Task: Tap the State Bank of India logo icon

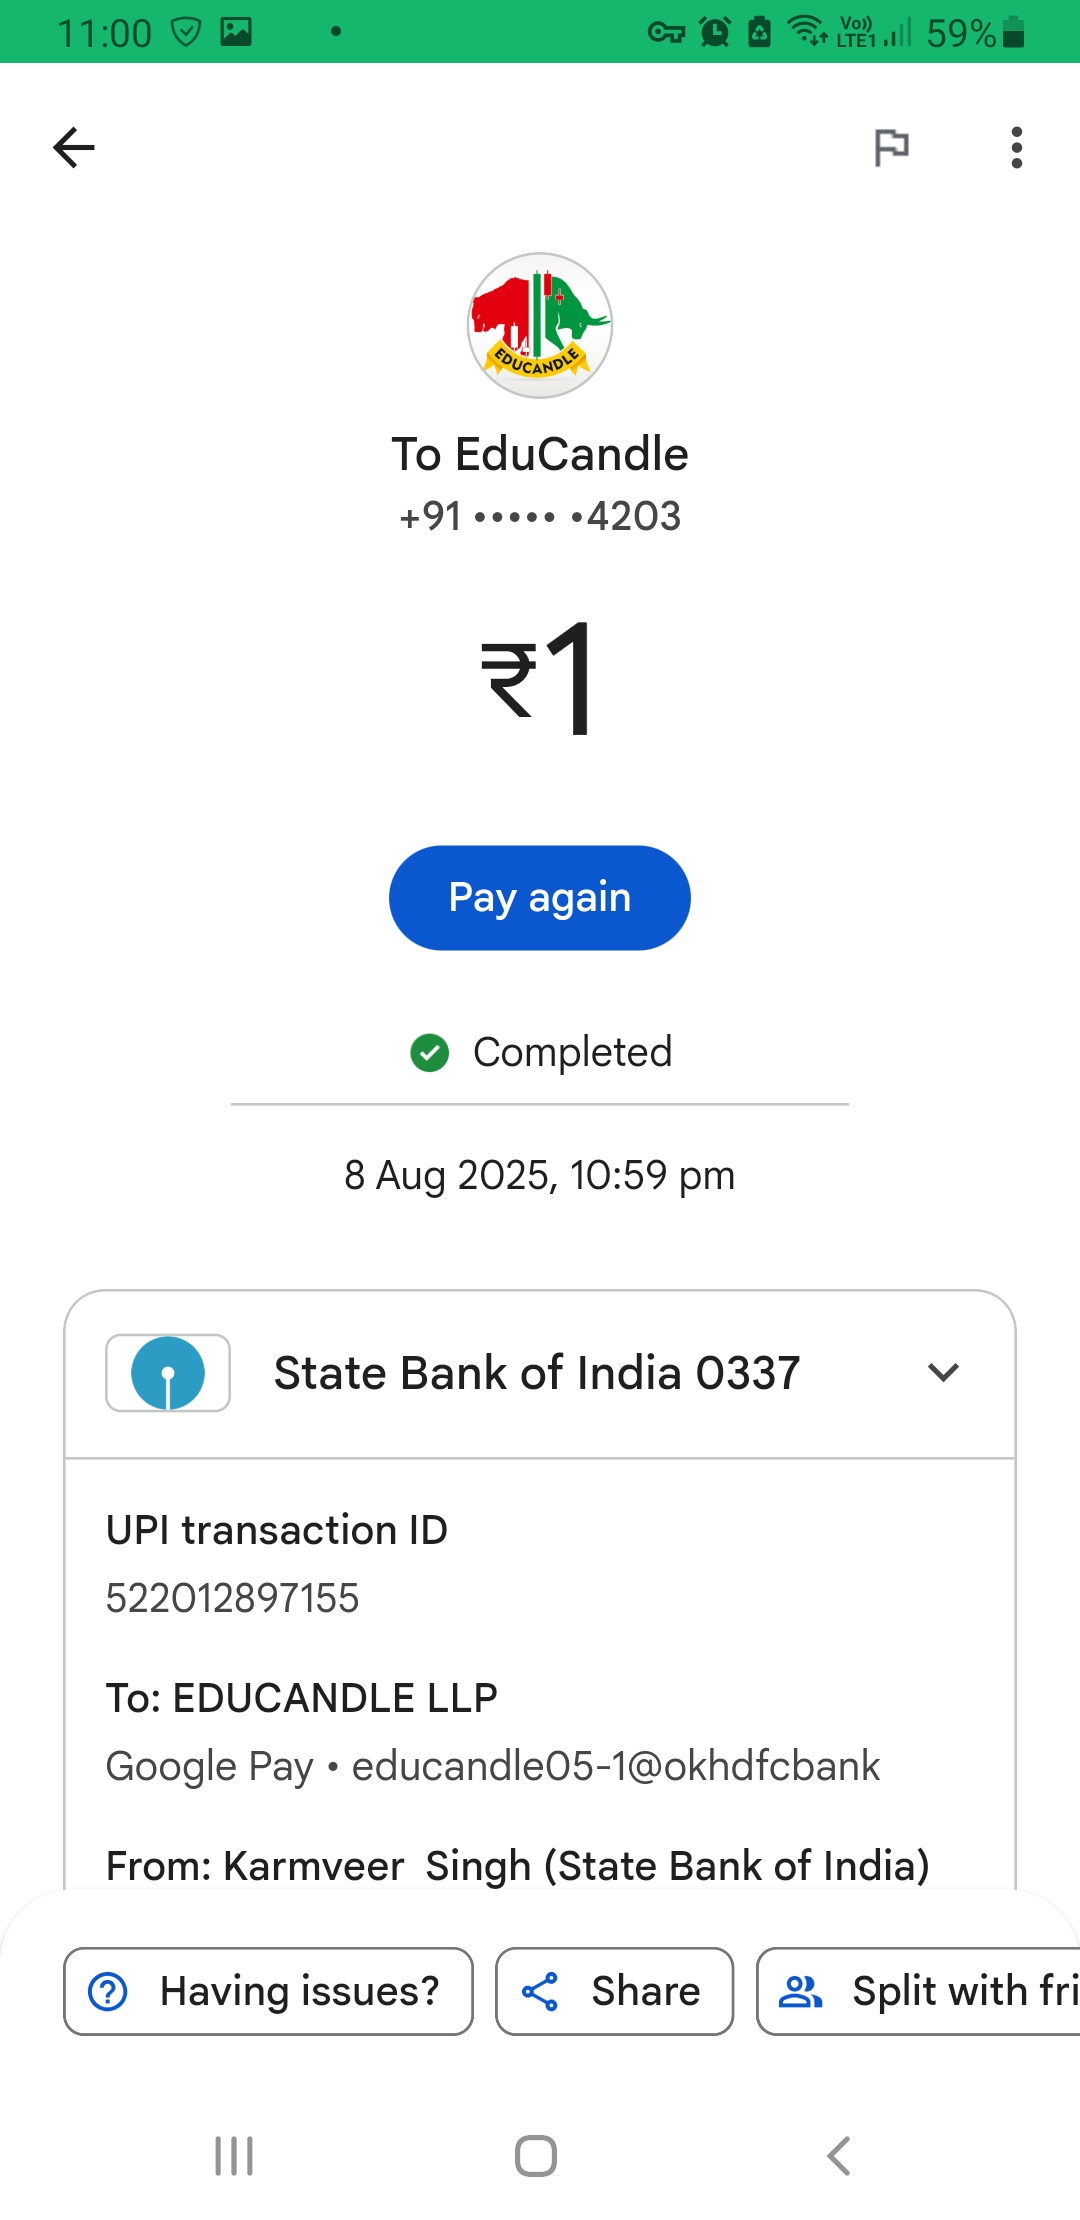Action: pyautogui.click(x=168, y=1372)
